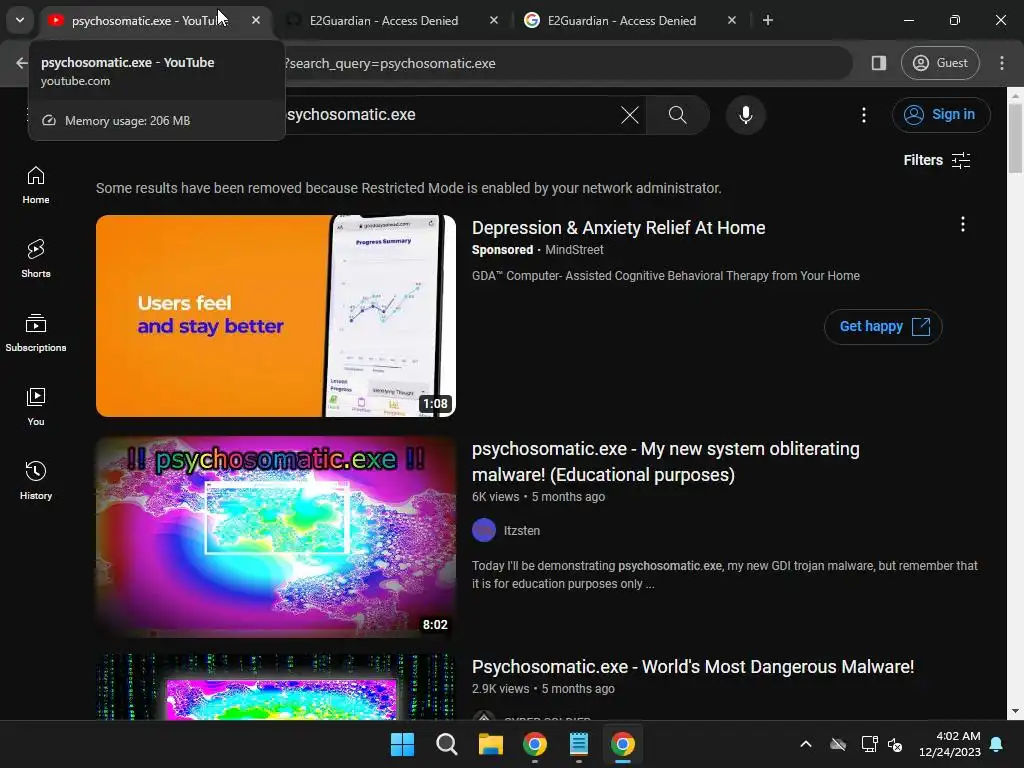Show hidden system tray icons
1024x768 pixels.
click(x=806, y=744)
